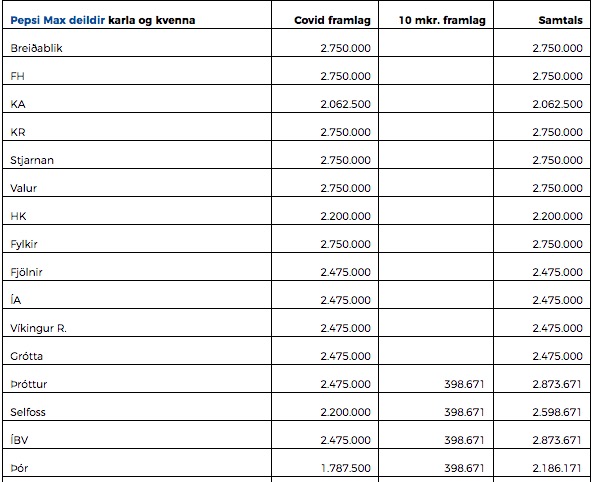Click the Pepsi Max deildir header link
The width and height of the screenshot is (593, 482).
point(57,20)
